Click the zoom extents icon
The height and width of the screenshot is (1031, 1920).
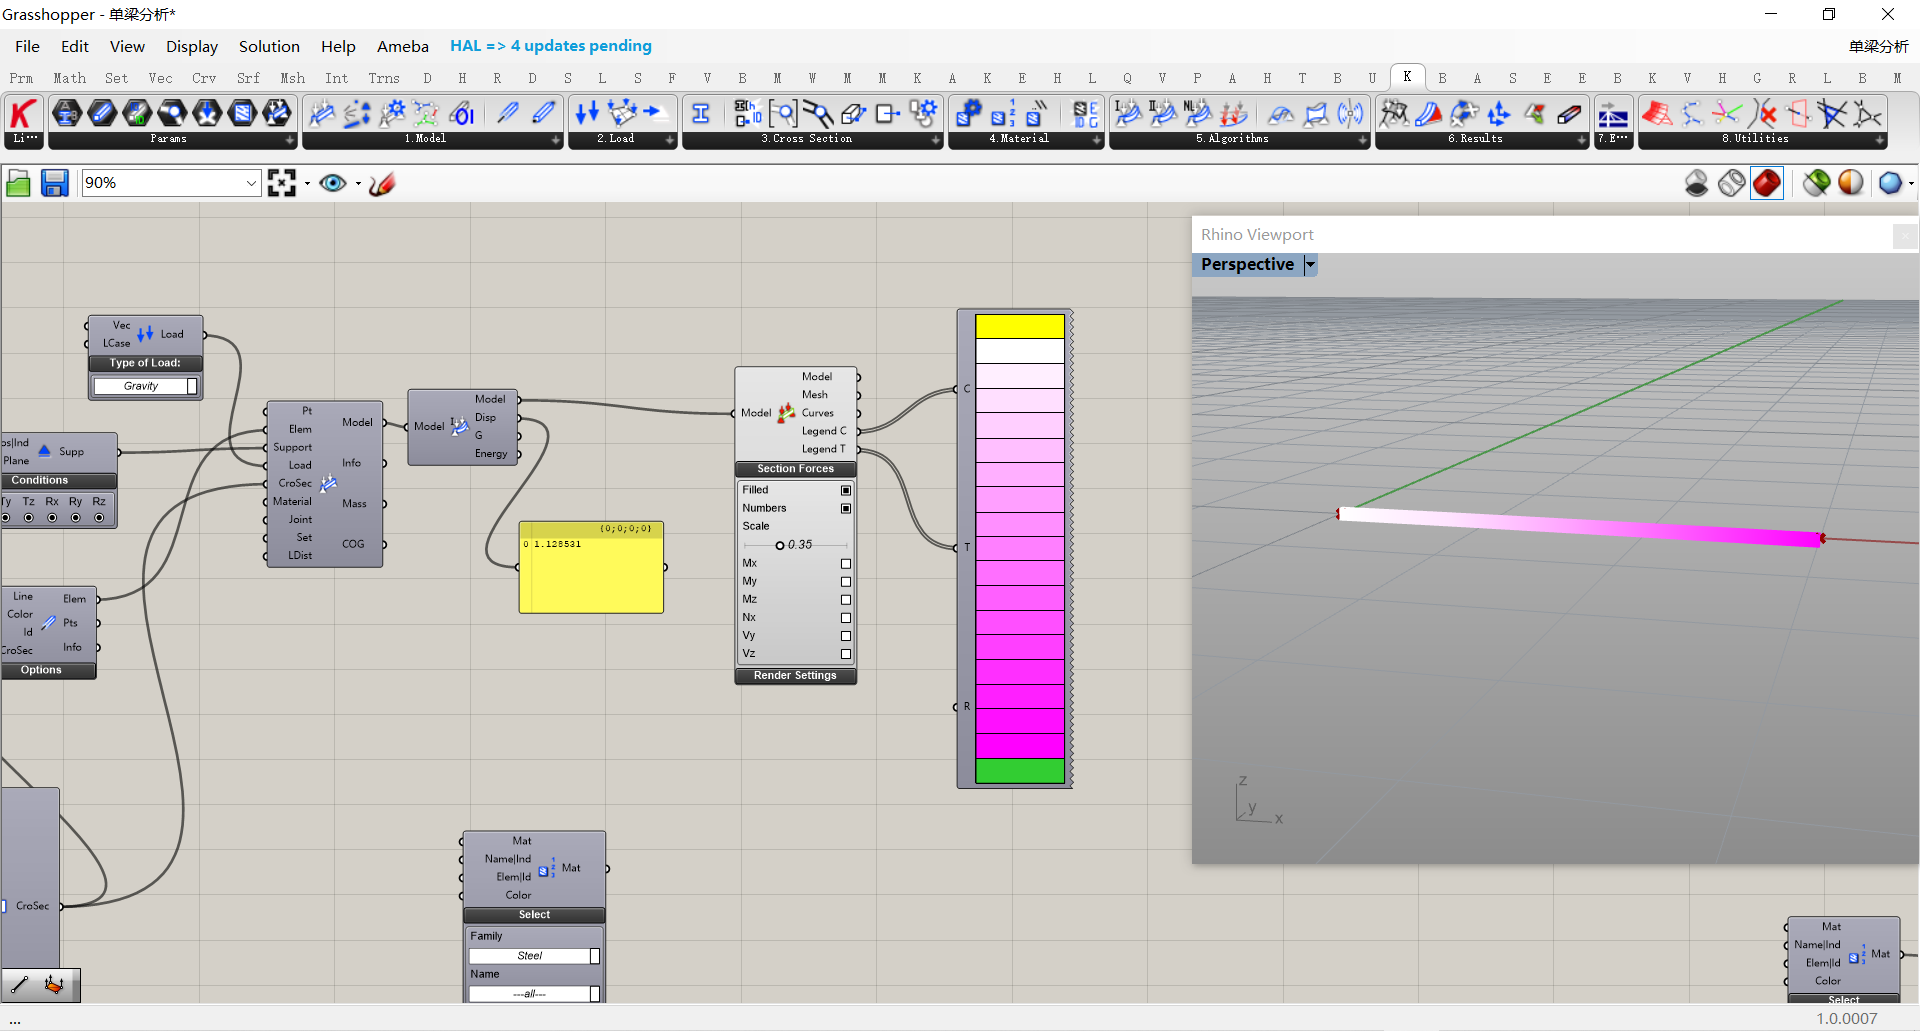282,183
